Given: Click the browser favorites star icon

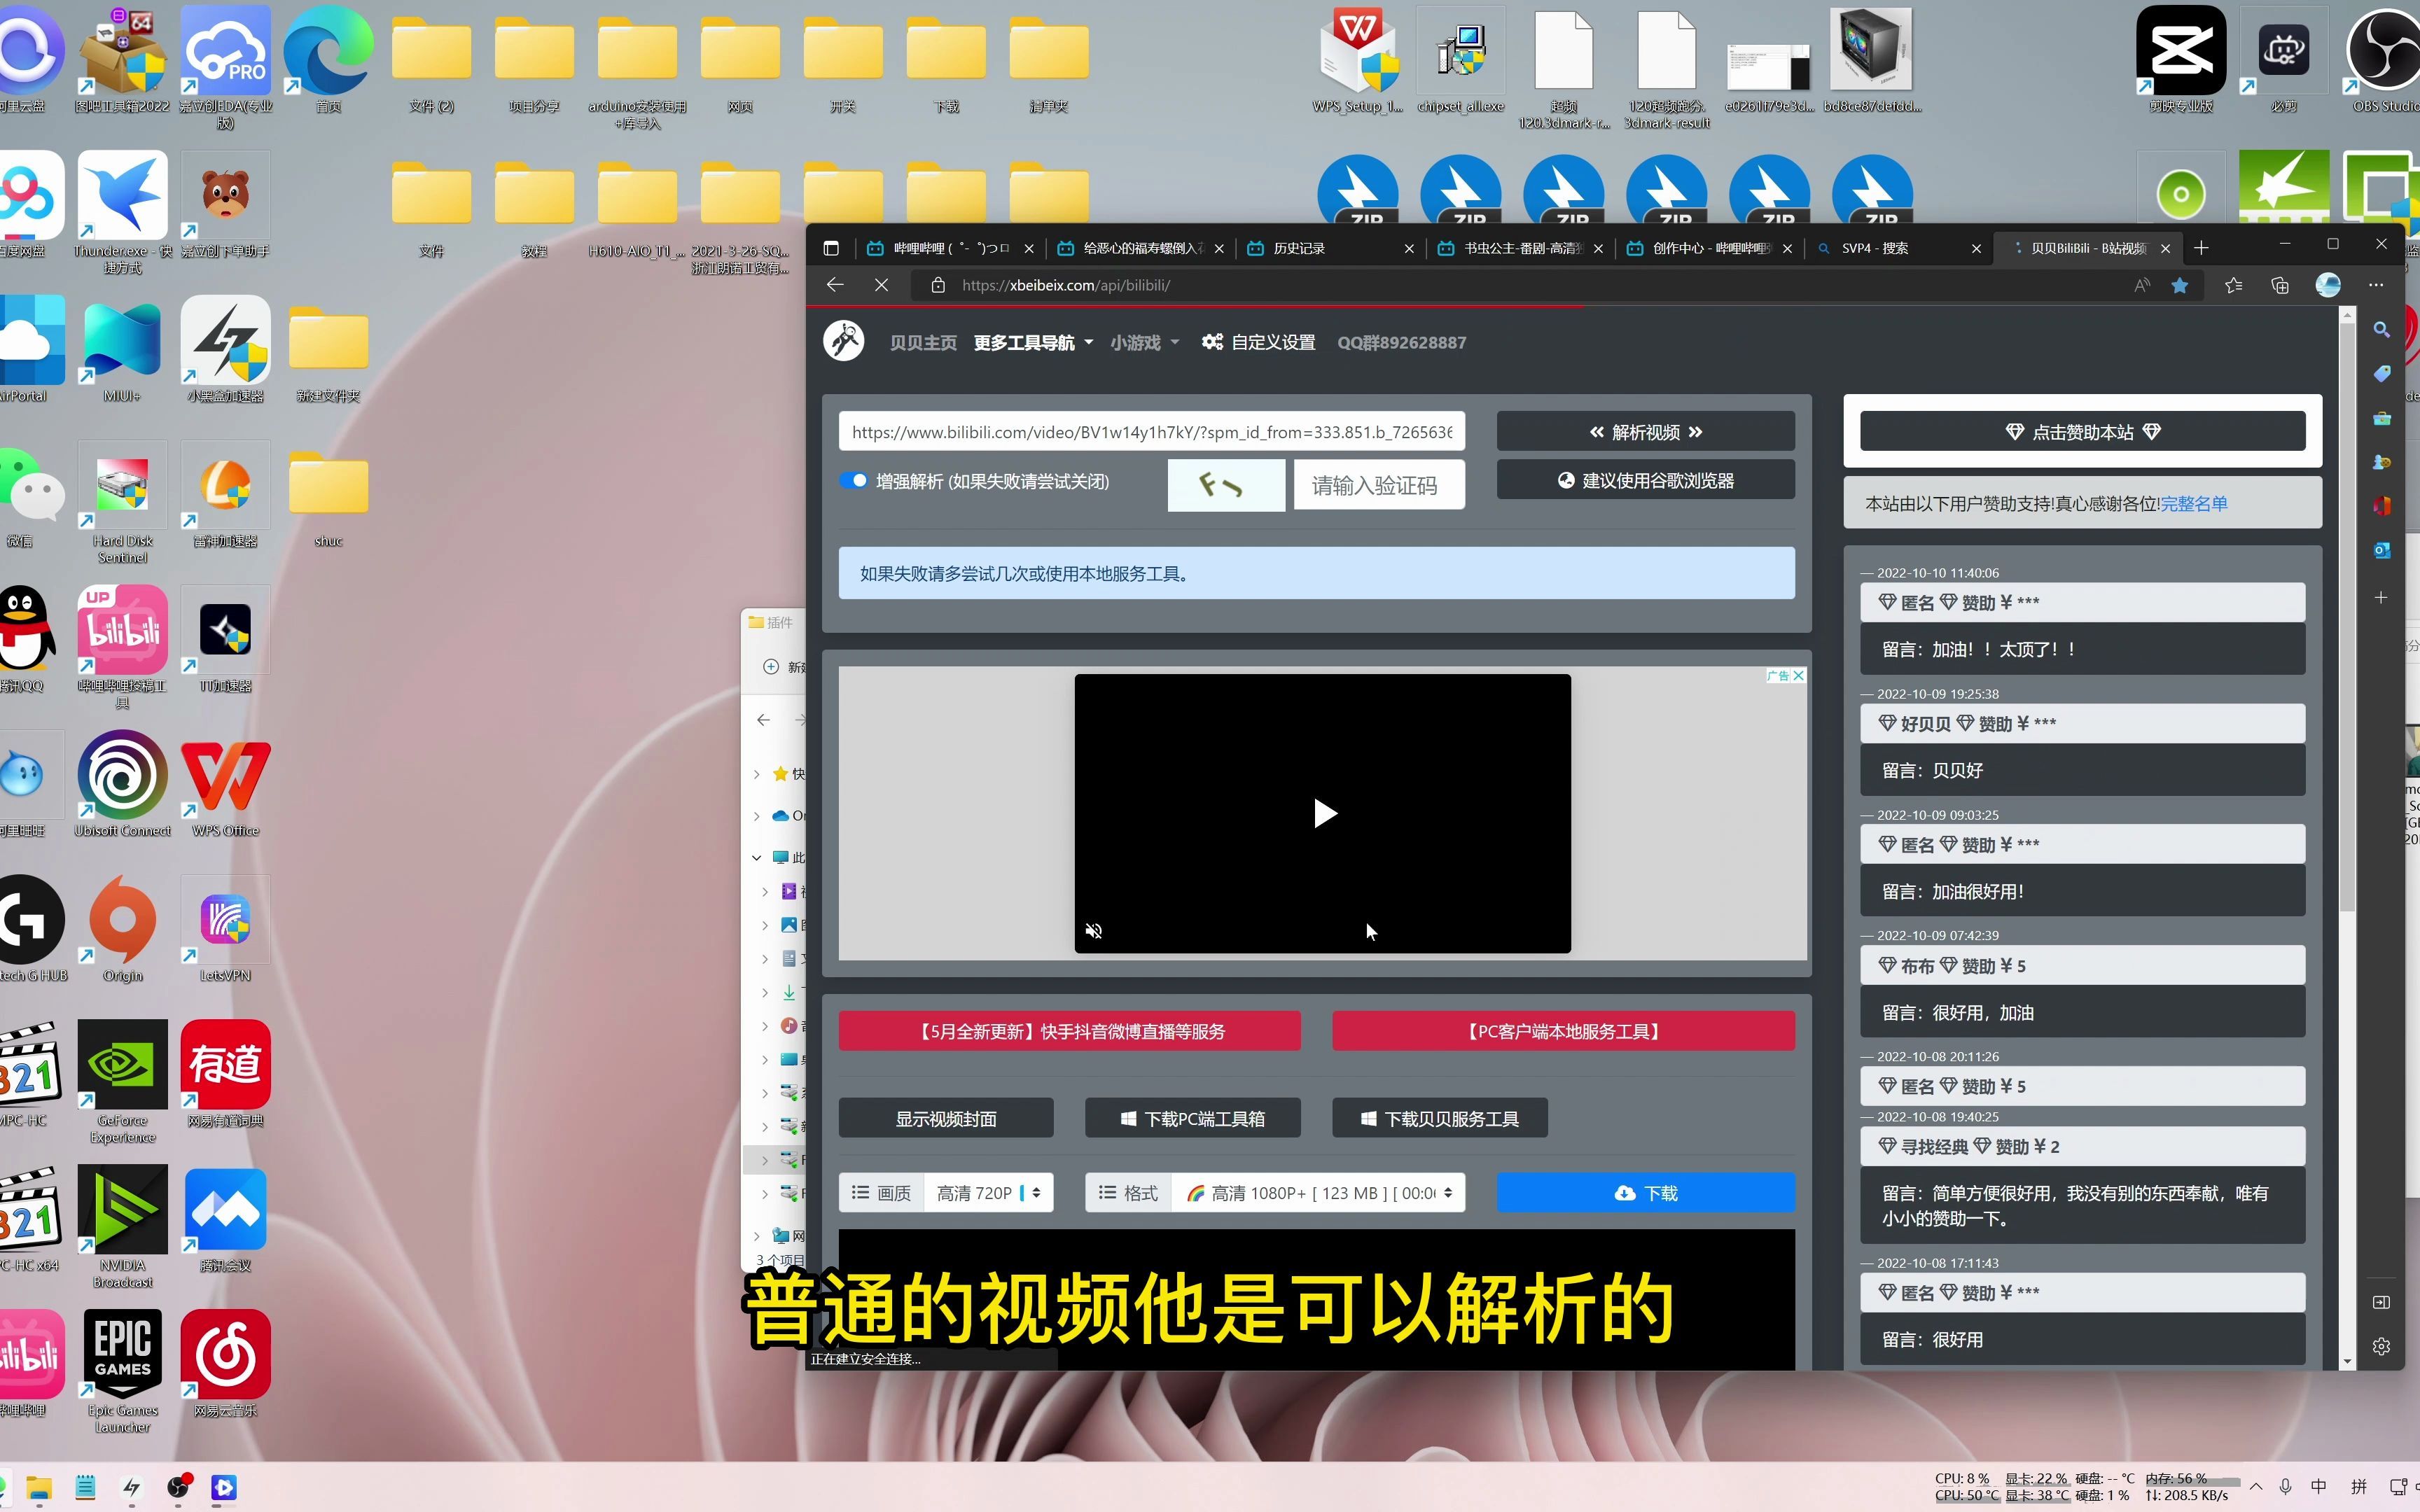Looking at the screenshot, I should point(2180,285).
